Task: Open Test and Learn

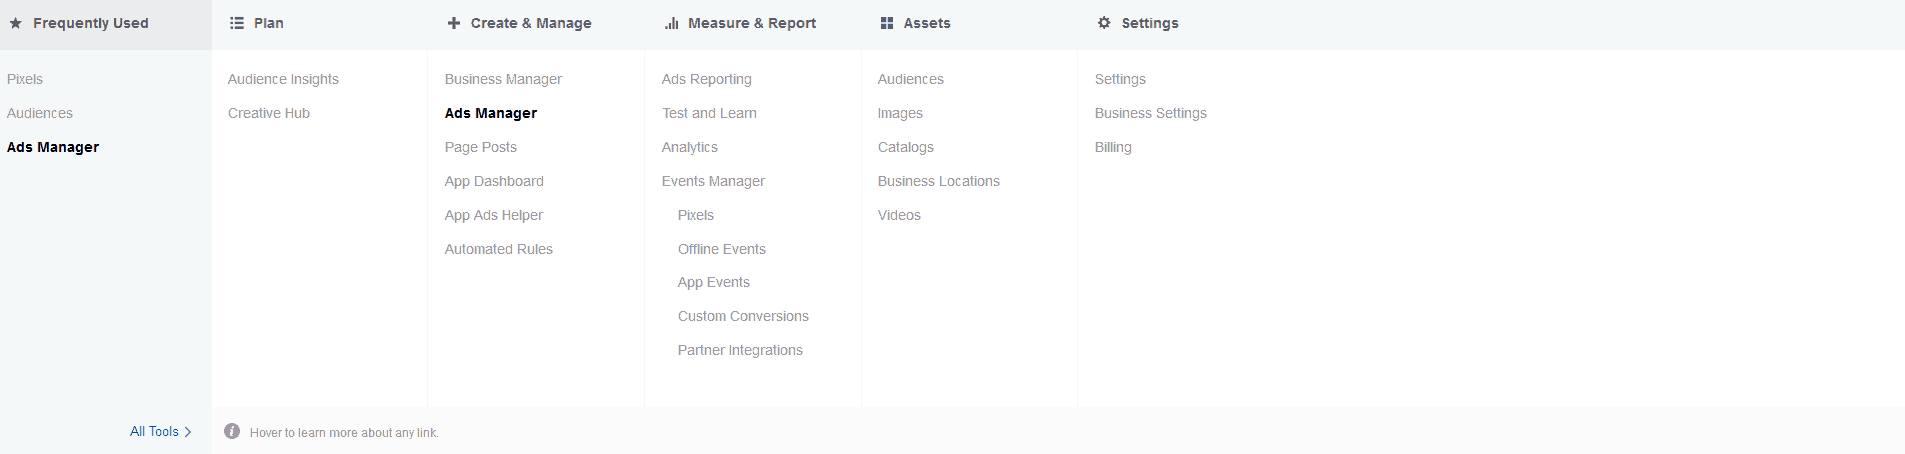Action: [x=709, y=113]
